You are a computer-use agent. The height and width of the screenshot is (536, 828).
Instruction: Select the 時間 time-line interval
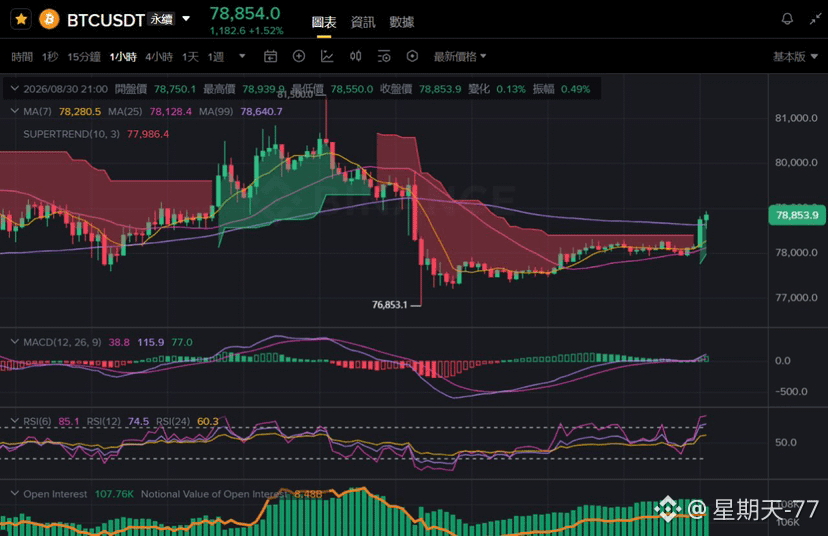(22, 57)
